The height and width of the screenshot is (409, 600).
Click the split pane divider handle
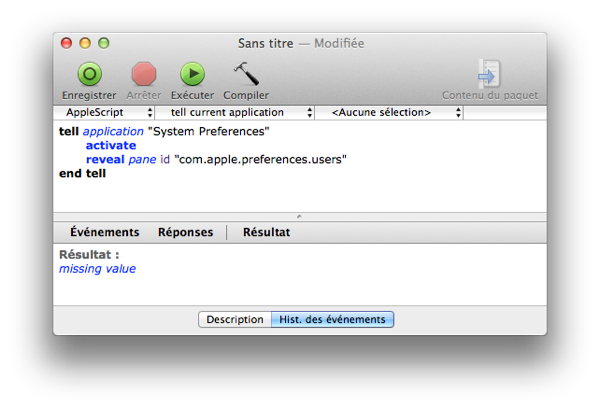pos(299,216)
